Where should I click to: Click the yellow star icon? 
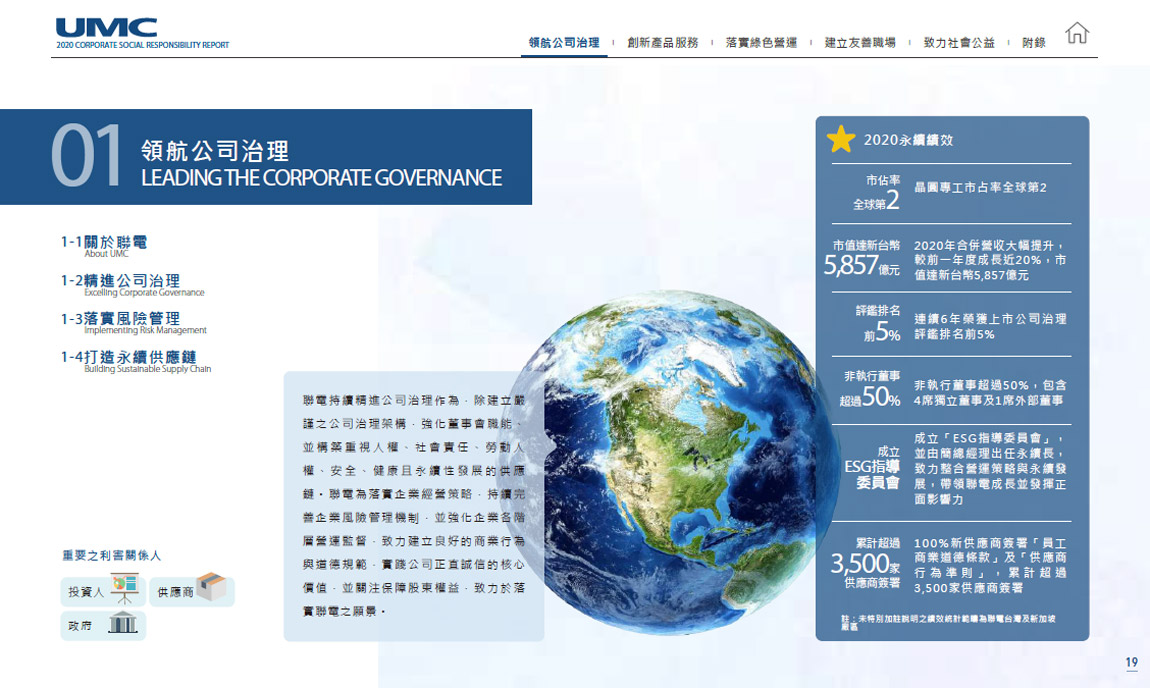(841, 139)
